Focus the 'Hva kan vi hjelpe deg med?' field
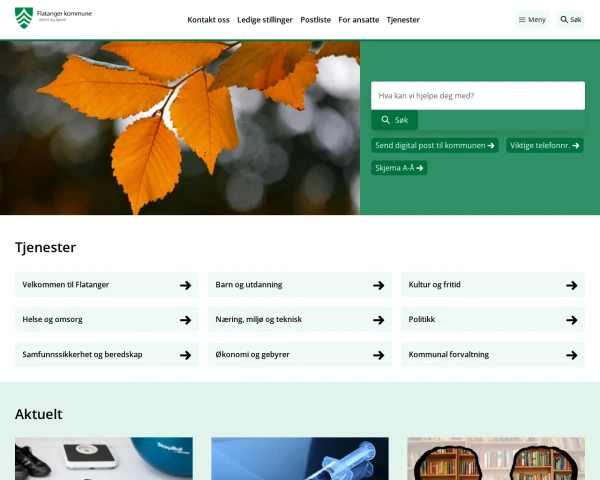The height and width of the screenshot is (480, 600). coord(477,96)
